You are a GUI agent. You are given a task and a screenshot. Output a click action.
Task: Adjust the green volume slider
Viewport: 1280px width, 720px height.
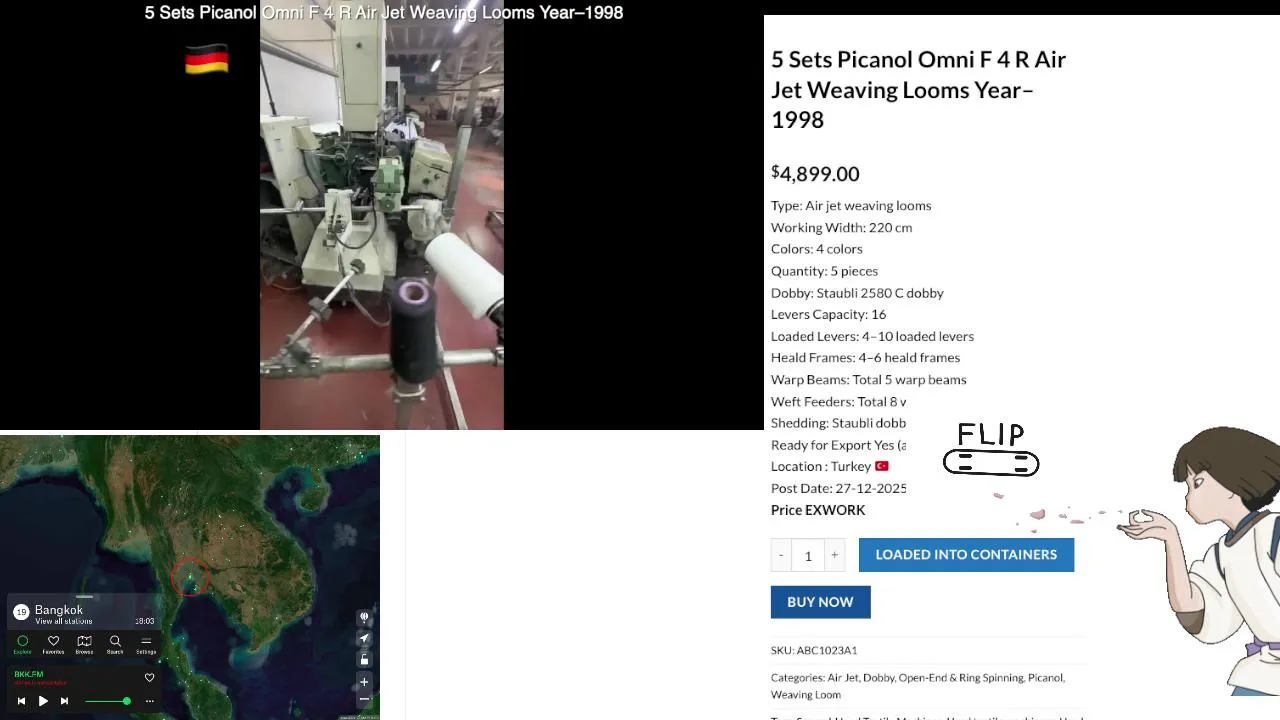[x=107, y=701]
